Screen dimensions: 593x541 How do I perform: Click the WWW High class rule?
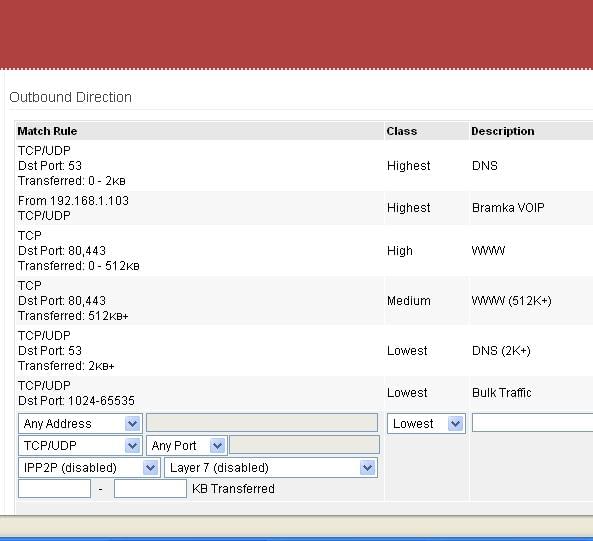pos(304,251)
